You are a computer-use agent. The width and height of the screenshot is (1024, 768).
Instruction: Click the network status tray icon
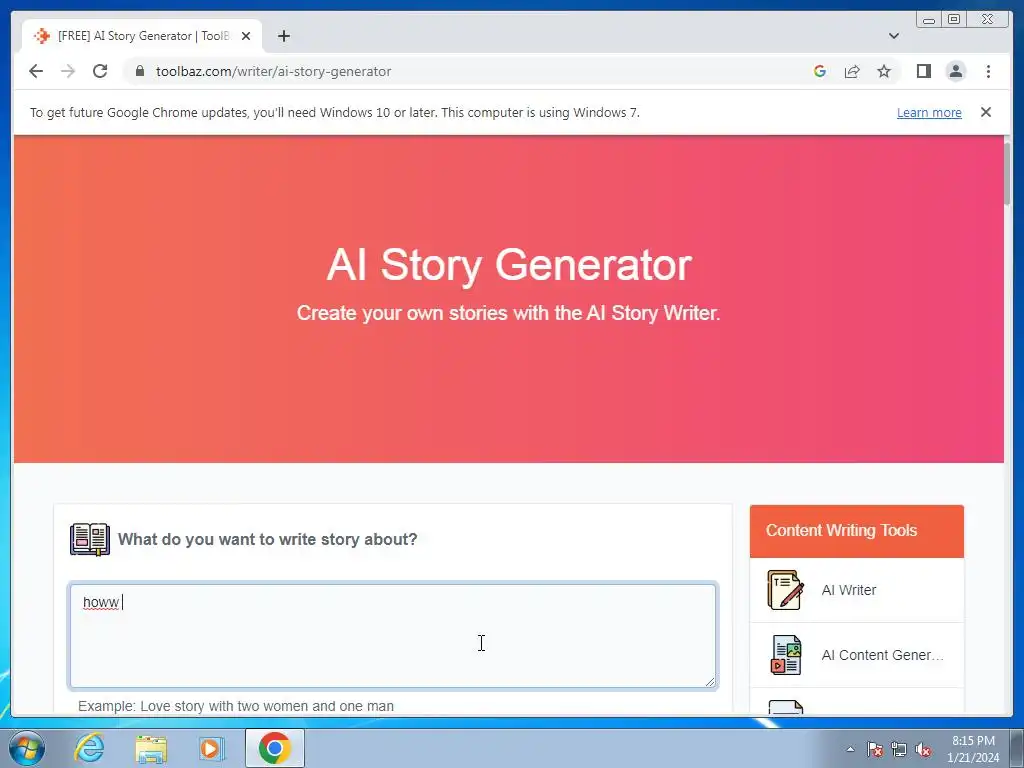pos(899,749)
